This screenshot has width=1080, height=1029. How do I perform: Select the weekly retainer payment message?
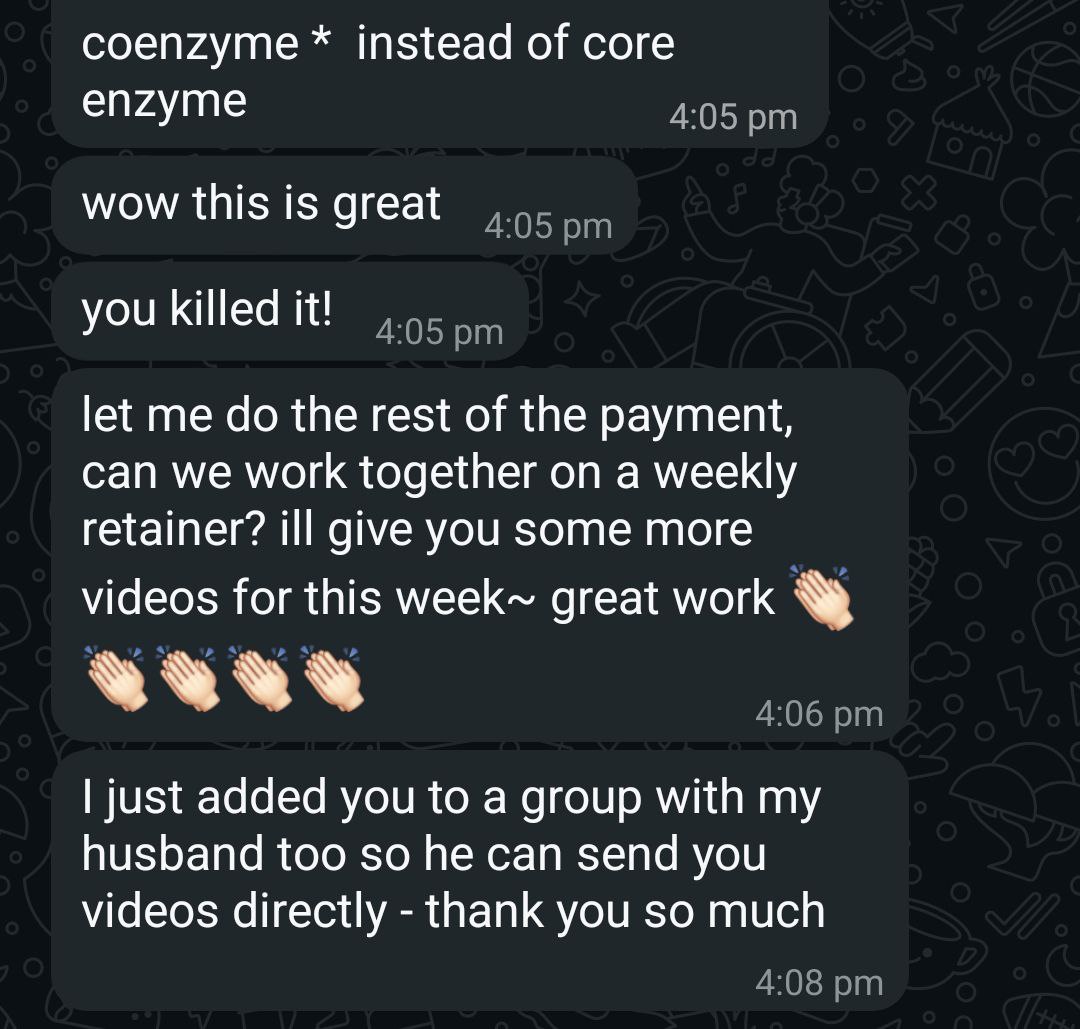pyautogui.click(x=480, y=554)
